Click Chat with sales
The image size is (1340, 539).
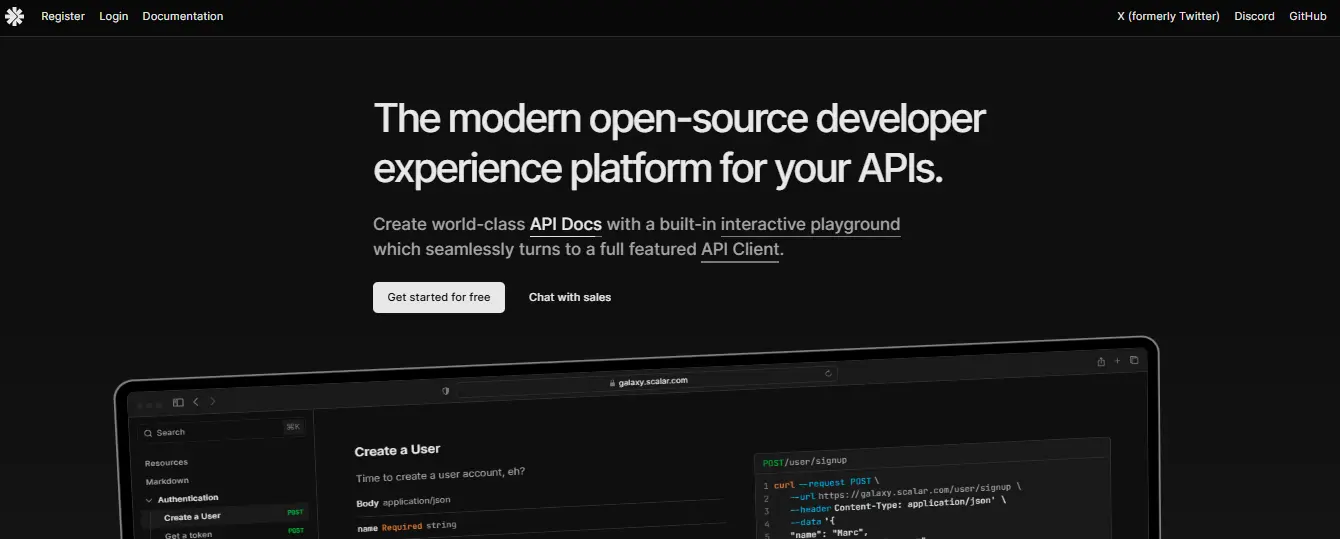tap(570, 297)
